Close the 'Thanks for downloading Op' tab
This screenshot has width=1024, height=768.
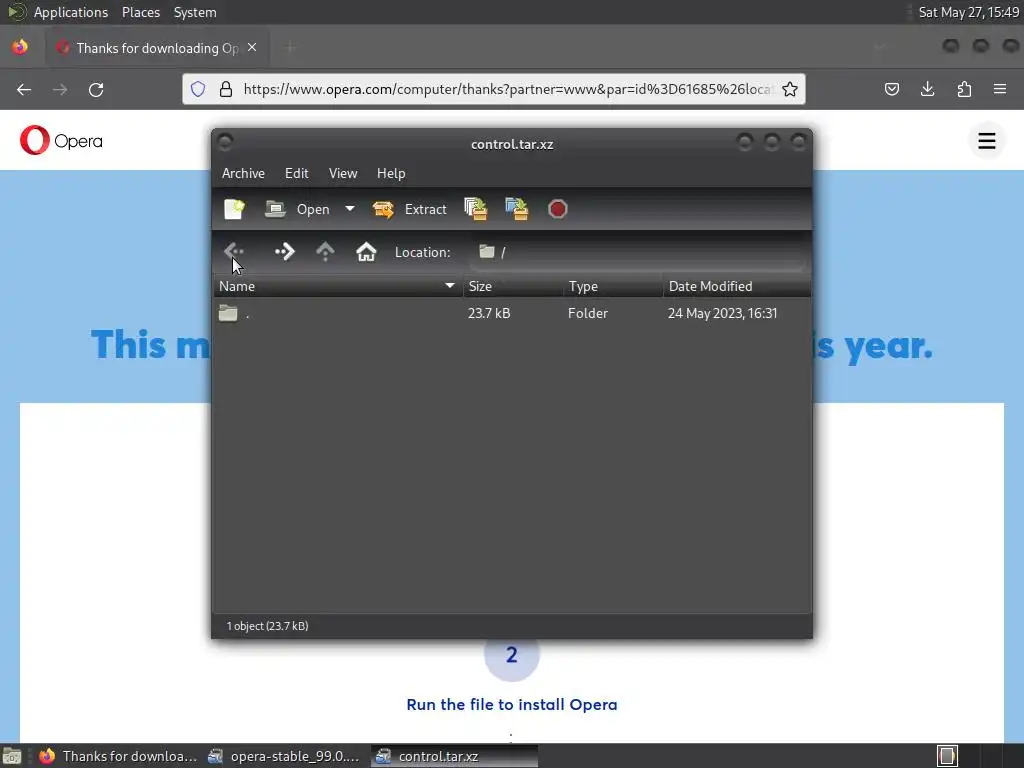pos(252,48)
